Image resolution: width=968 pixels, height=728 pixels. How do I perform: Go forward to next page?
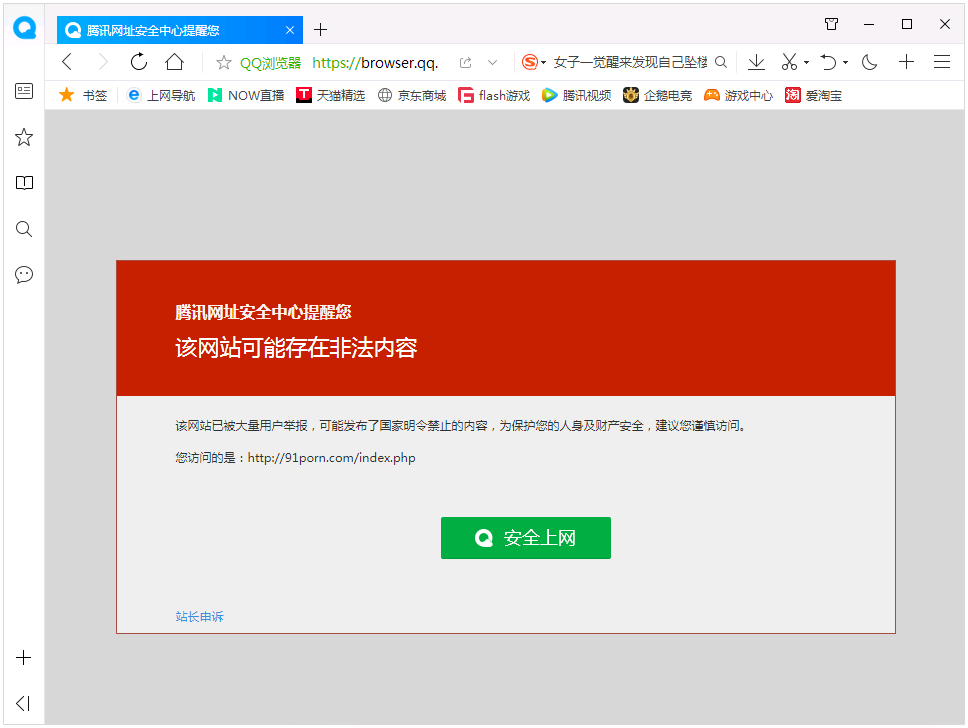coord(103,62)
